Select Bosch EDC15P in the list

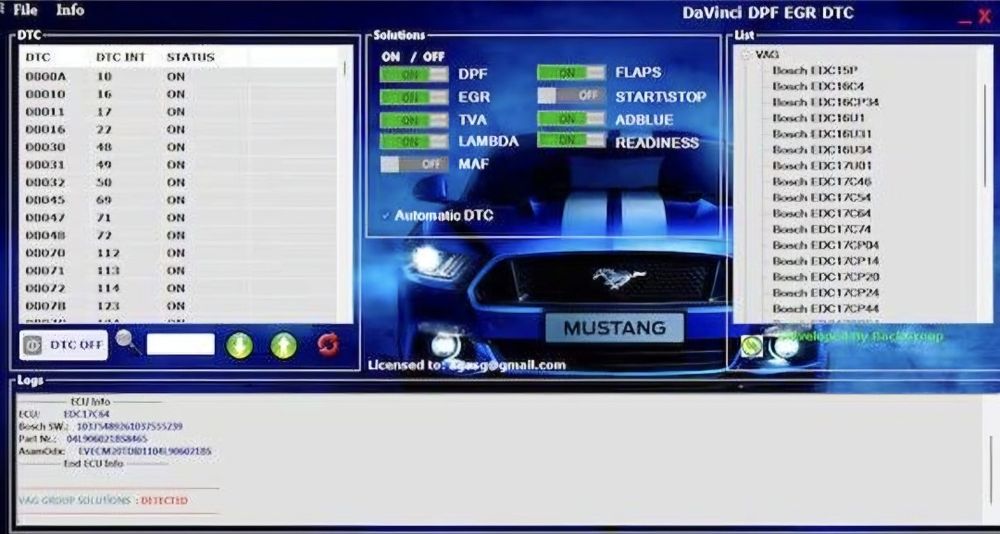pos(814,70)
